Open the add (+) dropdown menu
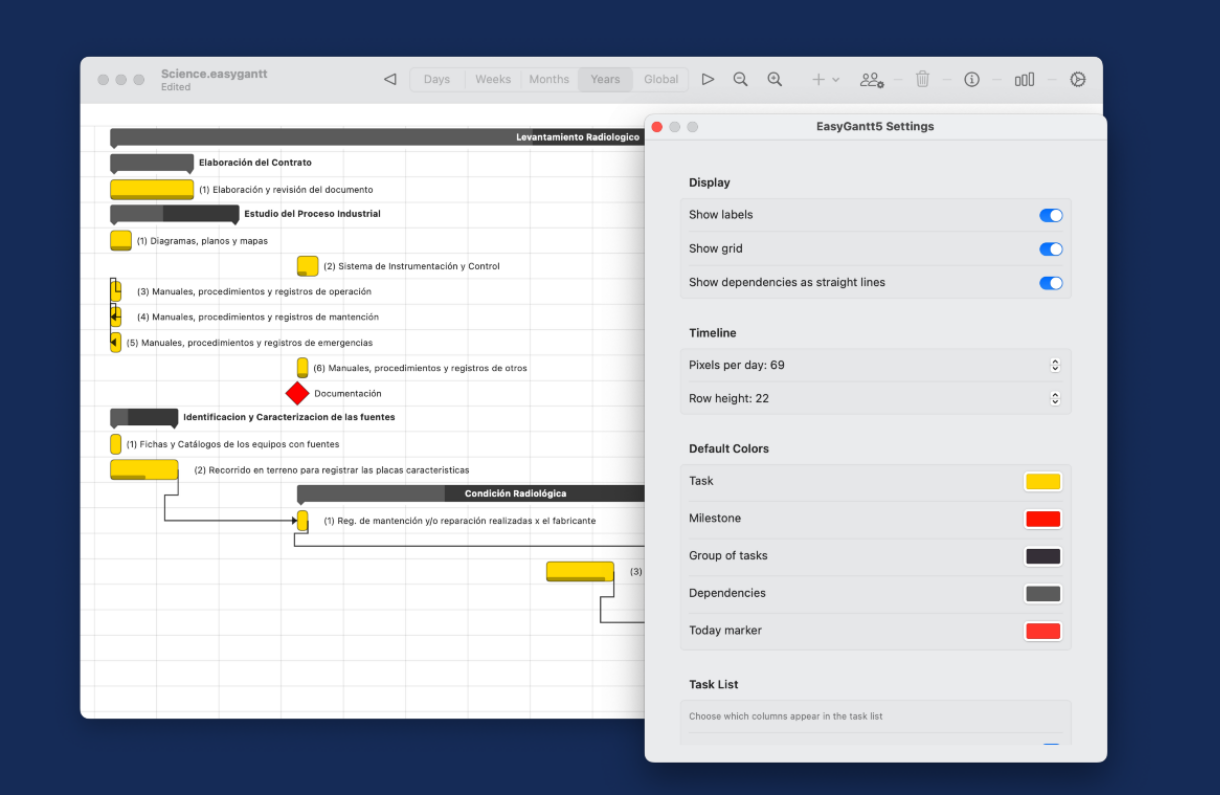This screenshot has height=795, width=1220. pyautogui.click(x=825, y=79)
